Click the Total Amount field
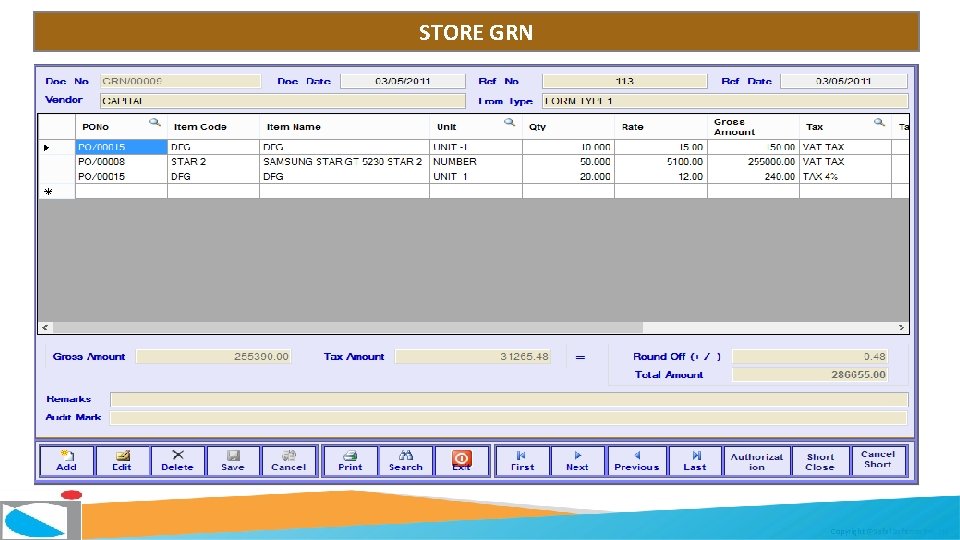Screen dimensions: 960x540 810,374
